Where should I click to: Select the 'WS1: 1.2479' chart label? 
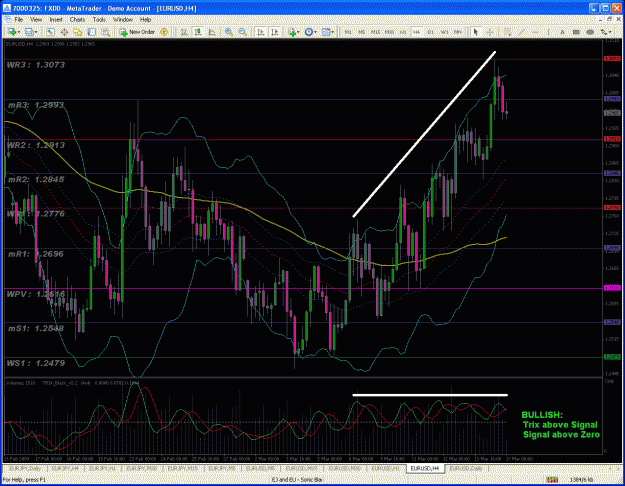(x=35, y=363)
